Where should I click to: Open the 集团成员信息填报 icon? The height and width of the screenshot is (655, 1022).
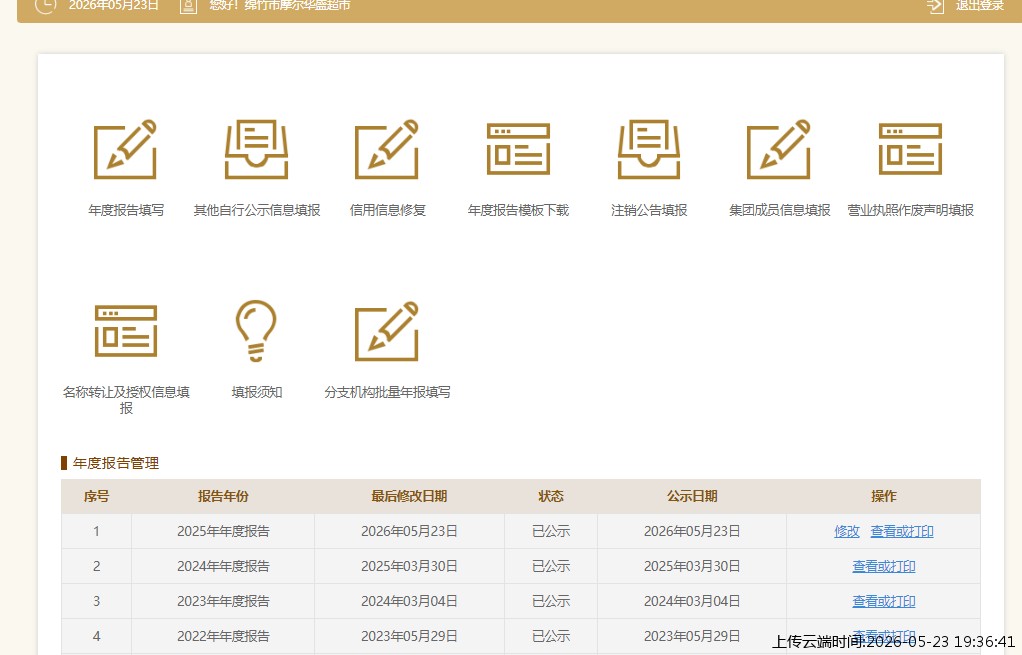779,149
